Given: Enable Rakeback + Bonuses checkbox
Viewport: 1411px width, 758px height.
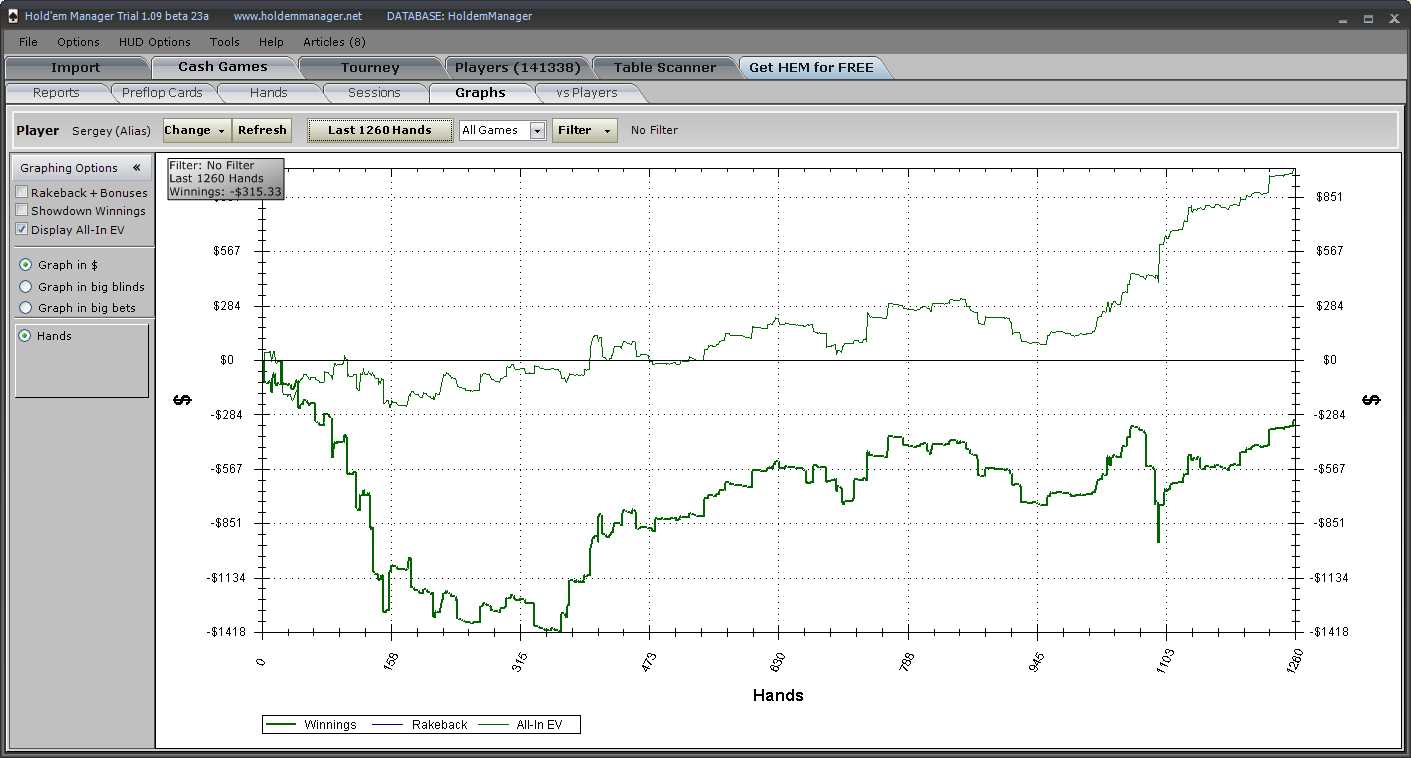Looking at the screenshot, I should 22,193.
